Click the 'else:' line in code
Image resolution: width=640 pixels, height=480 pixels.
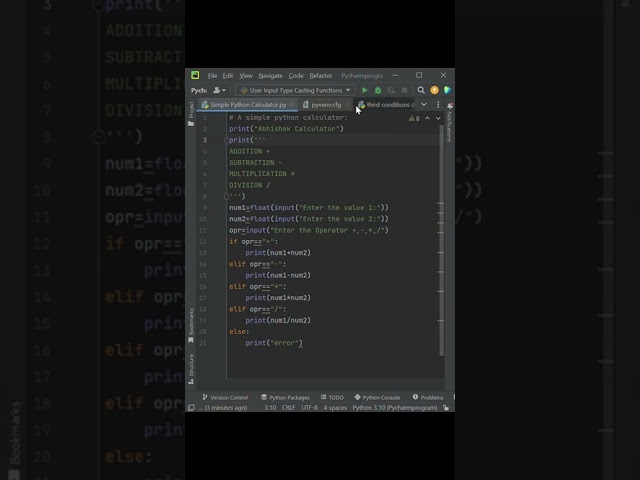[x=239, y=332]
